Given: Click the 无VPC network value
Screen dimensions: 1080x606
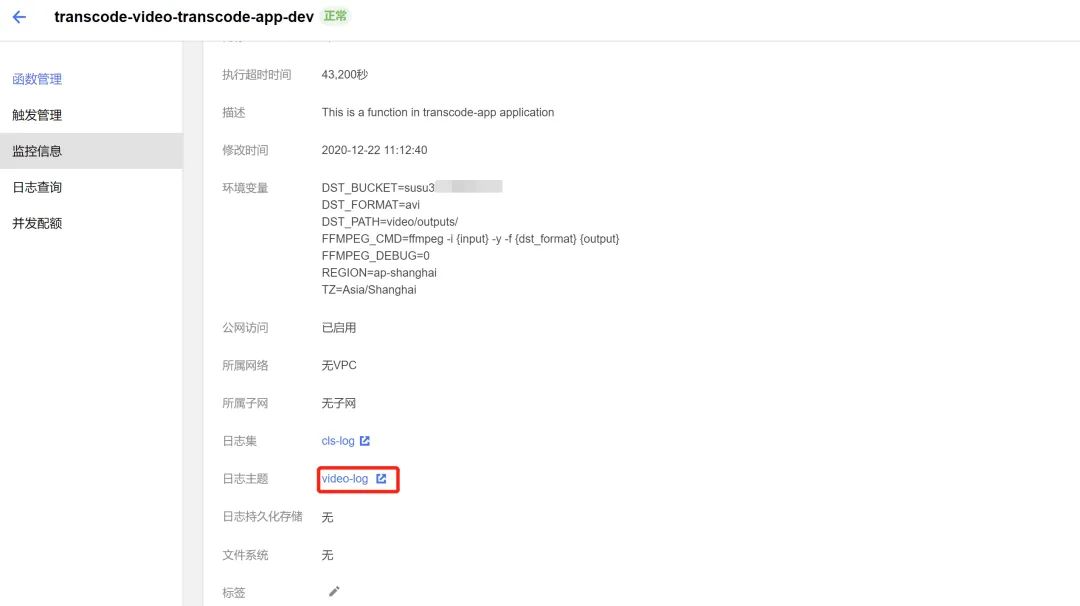Looking at the screenshot, I should (x=339, y=366).
